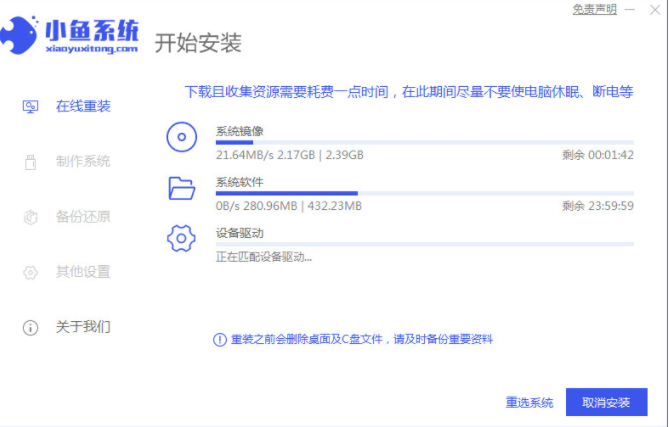Click the gear icon beside 其他设置
The image size is (669, 427).
click(30, 272)
